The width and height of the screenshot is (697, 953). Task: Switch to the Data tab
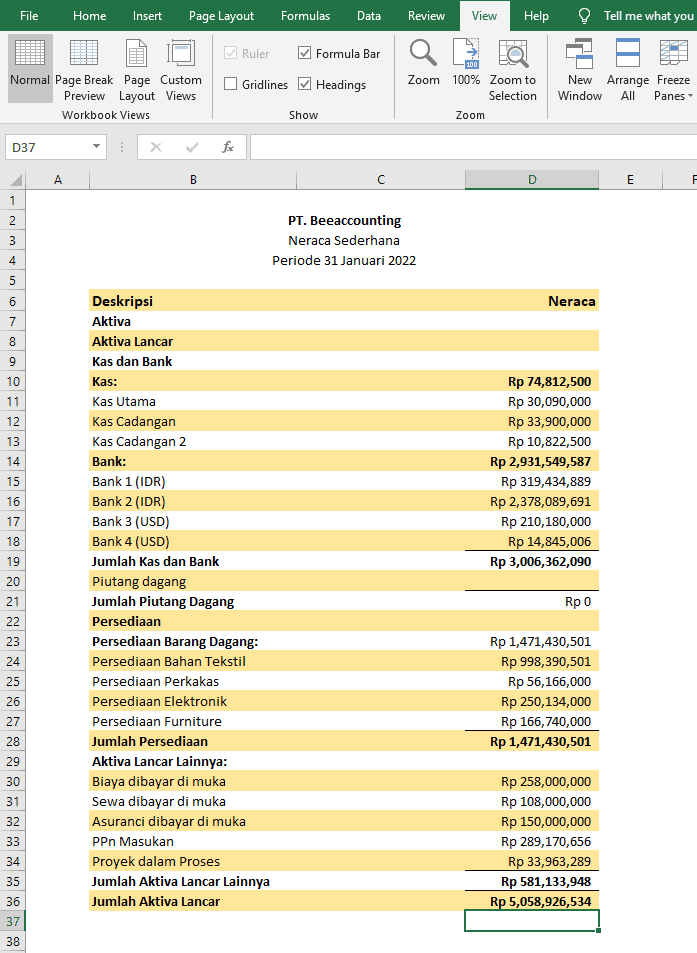(x=369, y=16)
